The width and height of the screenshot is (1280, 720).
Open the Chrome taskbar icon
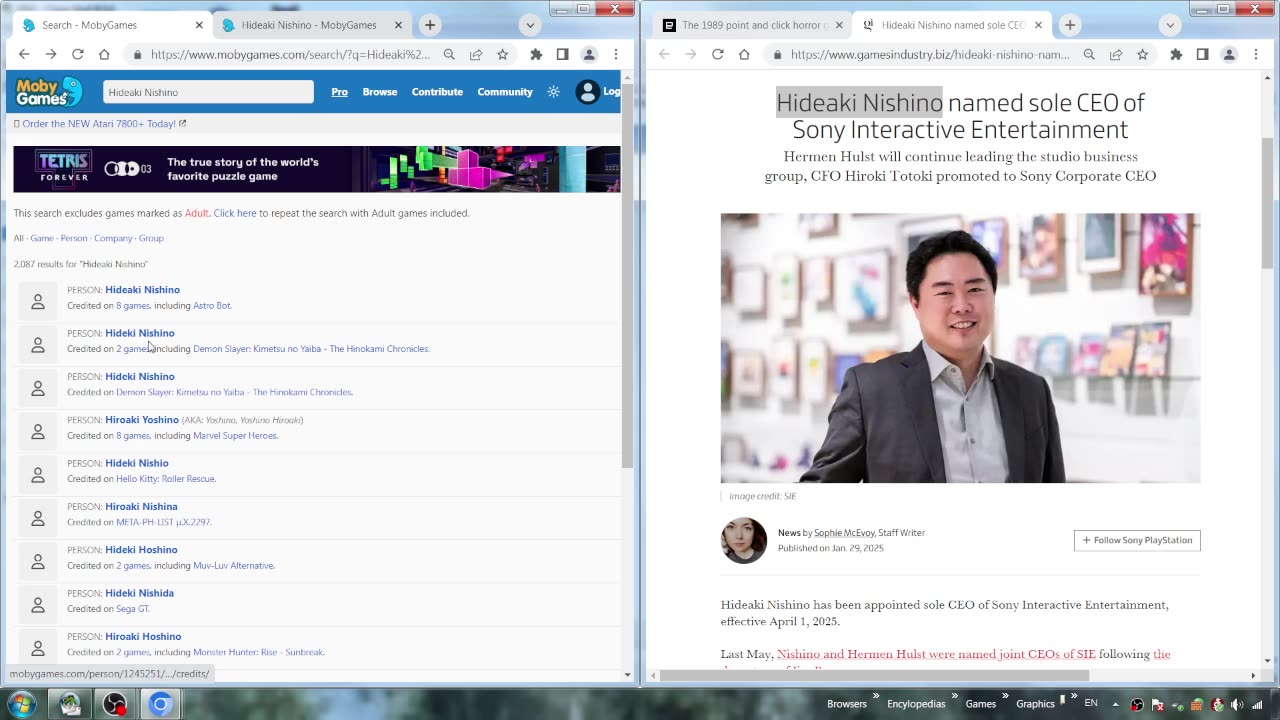click(160, 705)
